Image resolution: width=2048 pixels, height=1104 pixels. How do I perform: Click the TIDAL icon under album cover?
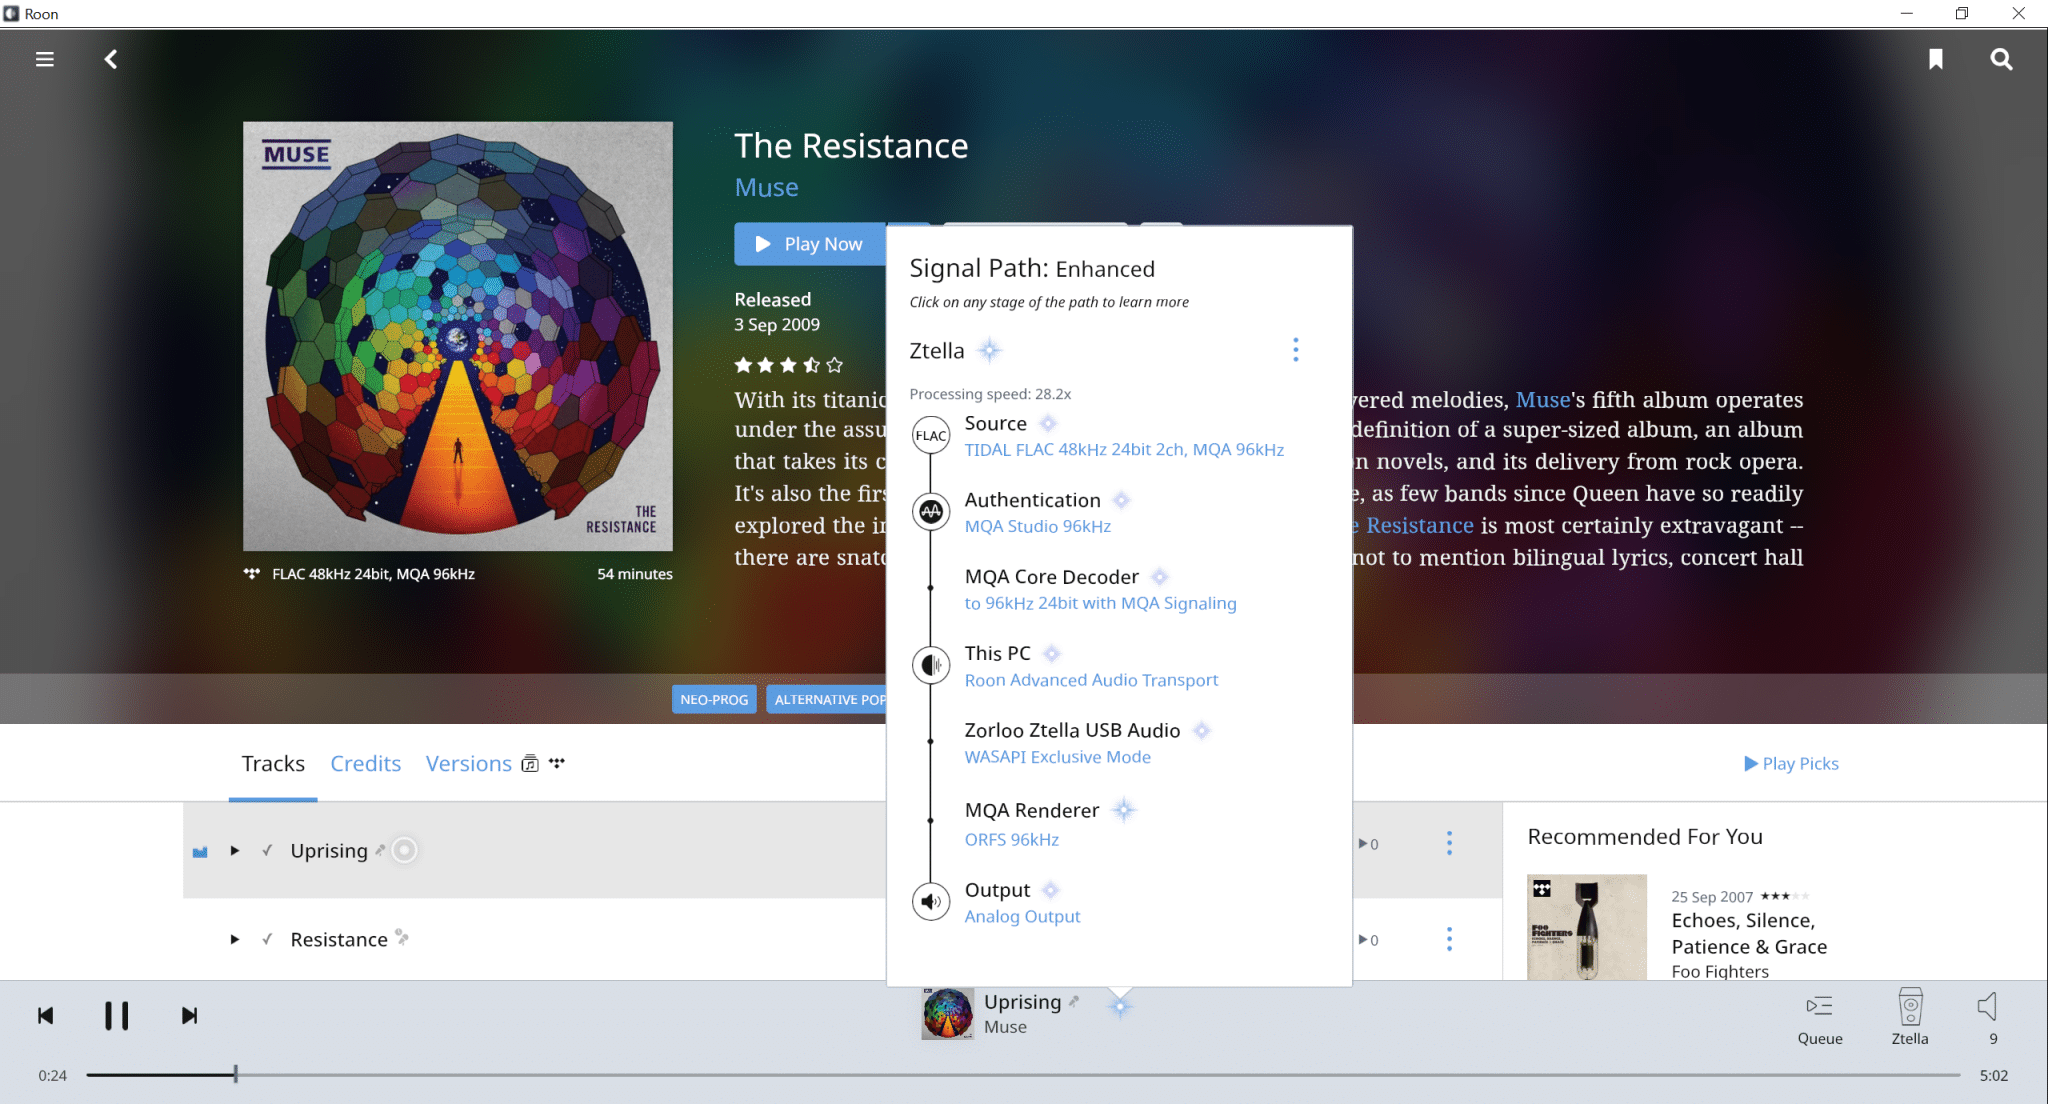[252, 574]
